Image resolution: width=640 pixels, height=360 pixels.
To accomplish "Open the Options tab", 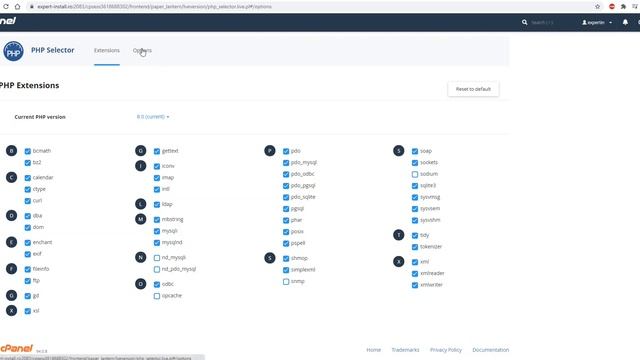I will tap(142, 51).
